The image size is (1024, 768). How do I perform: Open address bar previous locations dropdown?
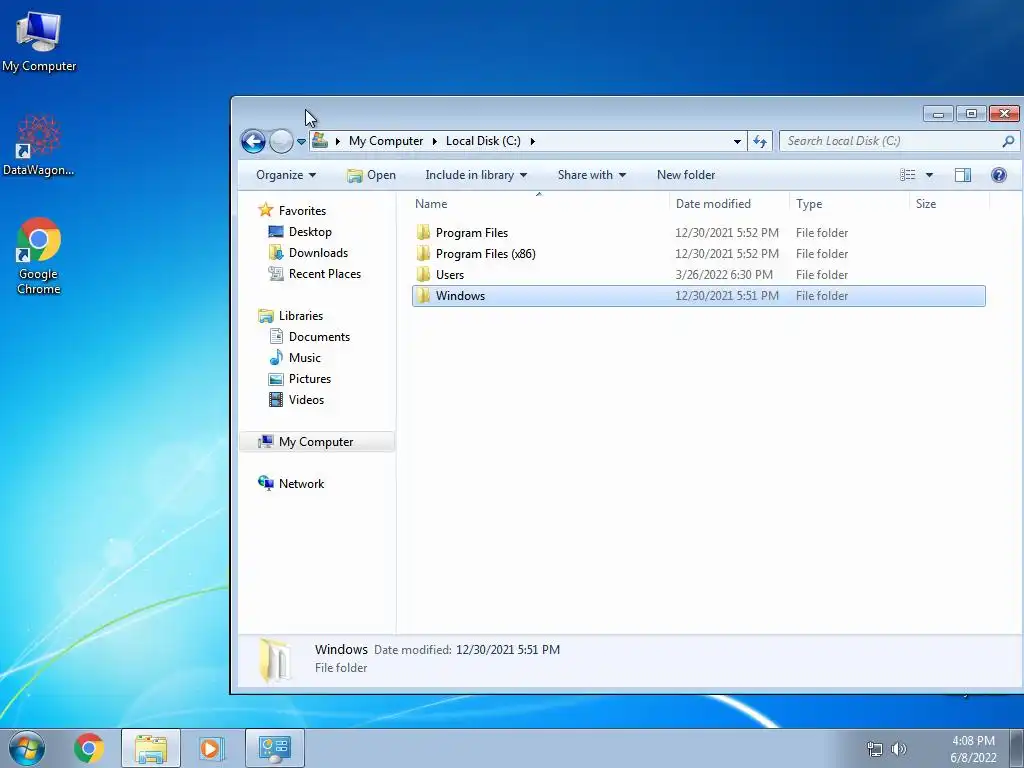pos(737,141)
